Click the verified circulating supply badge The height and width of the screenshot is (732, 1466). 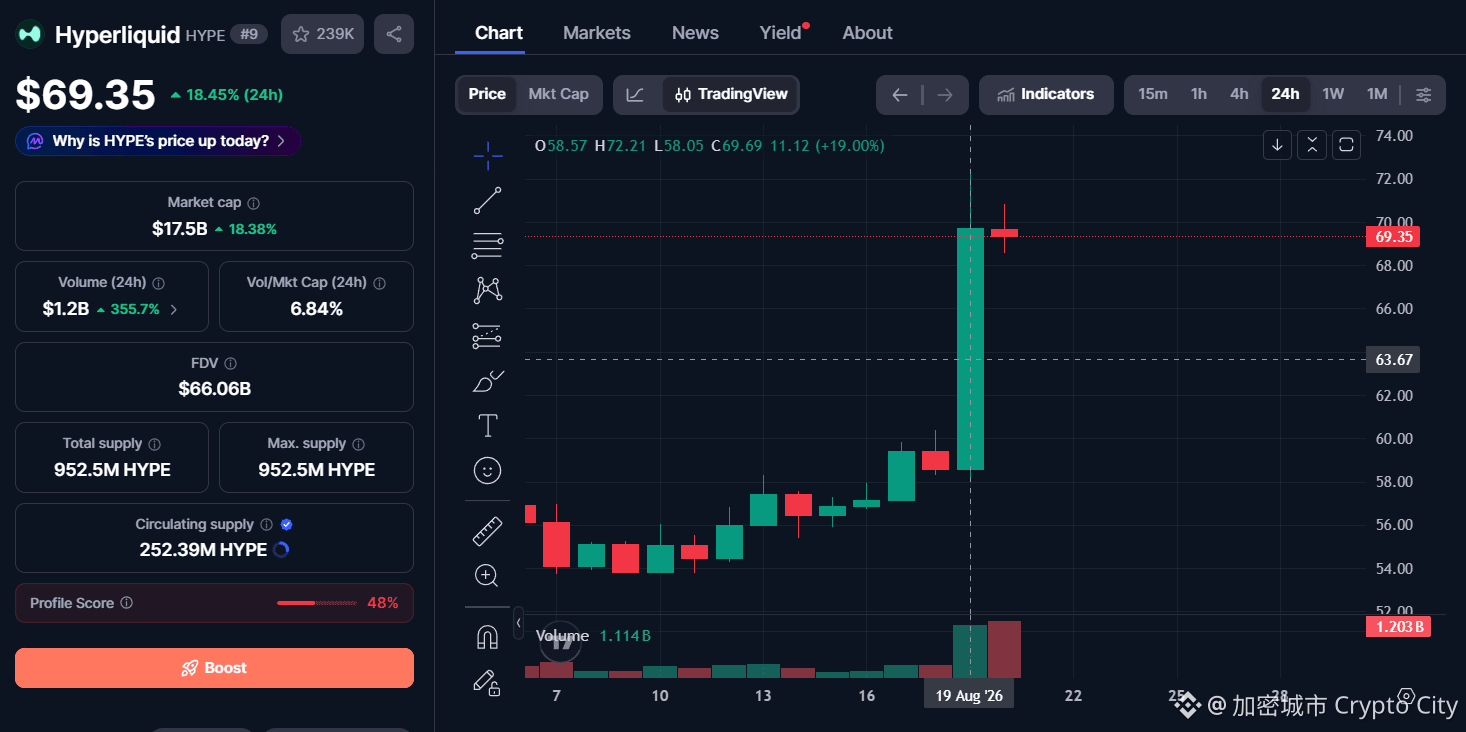287,524
